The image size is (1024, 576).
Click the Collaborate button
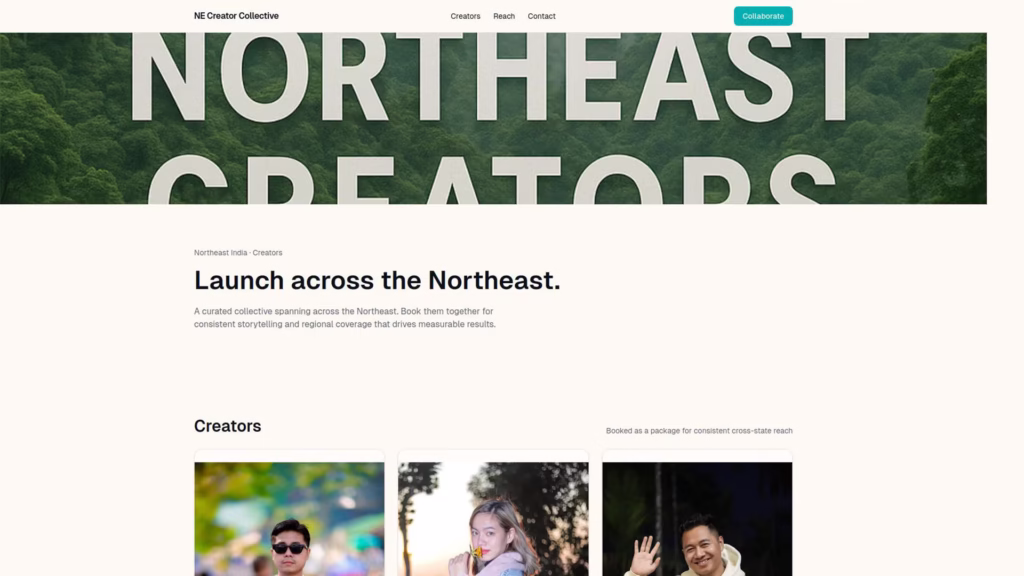762,16
